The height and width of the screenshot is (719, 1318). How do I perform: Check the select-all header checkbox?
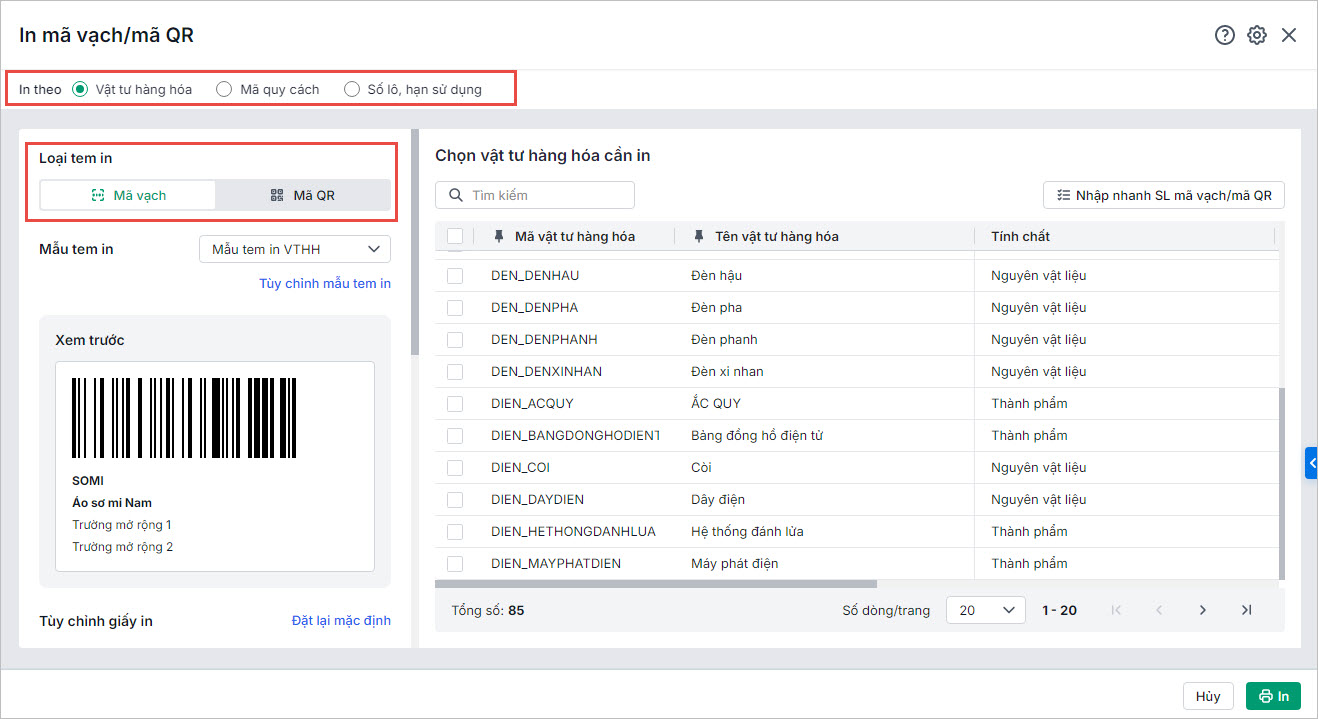455,236
